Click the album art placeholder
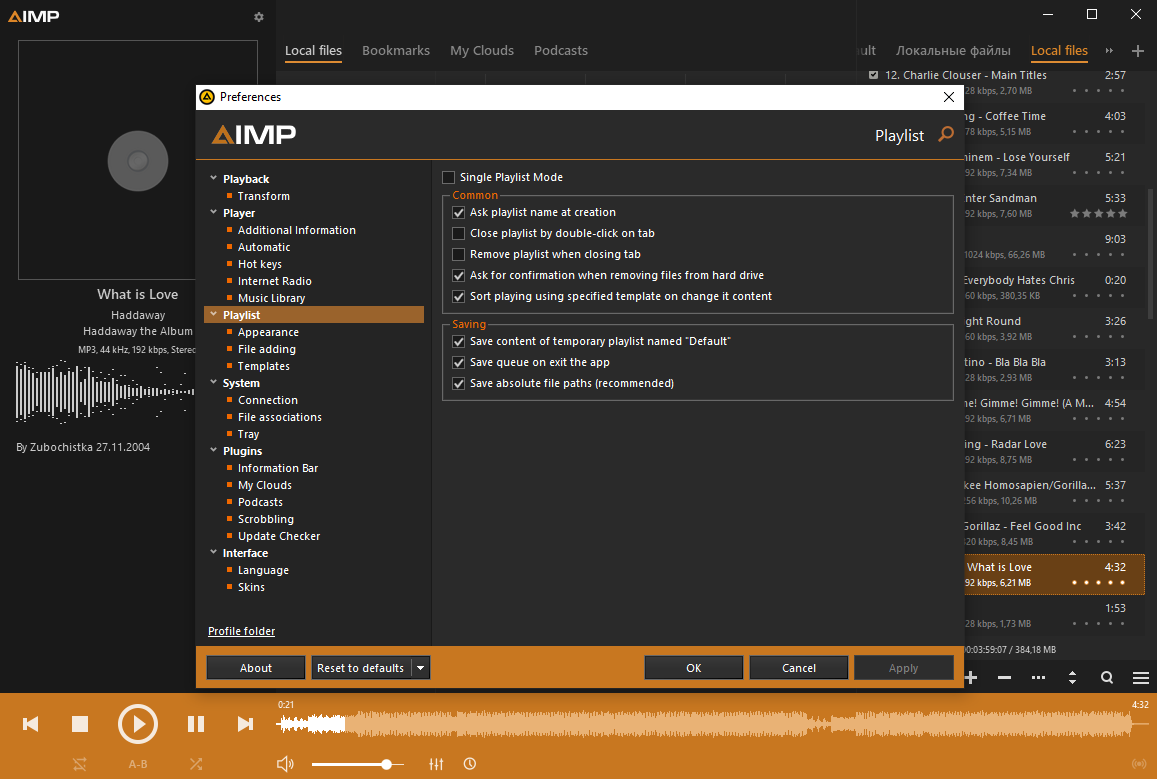The width and height of the screenshot is (1157, 779). [138, 160]
